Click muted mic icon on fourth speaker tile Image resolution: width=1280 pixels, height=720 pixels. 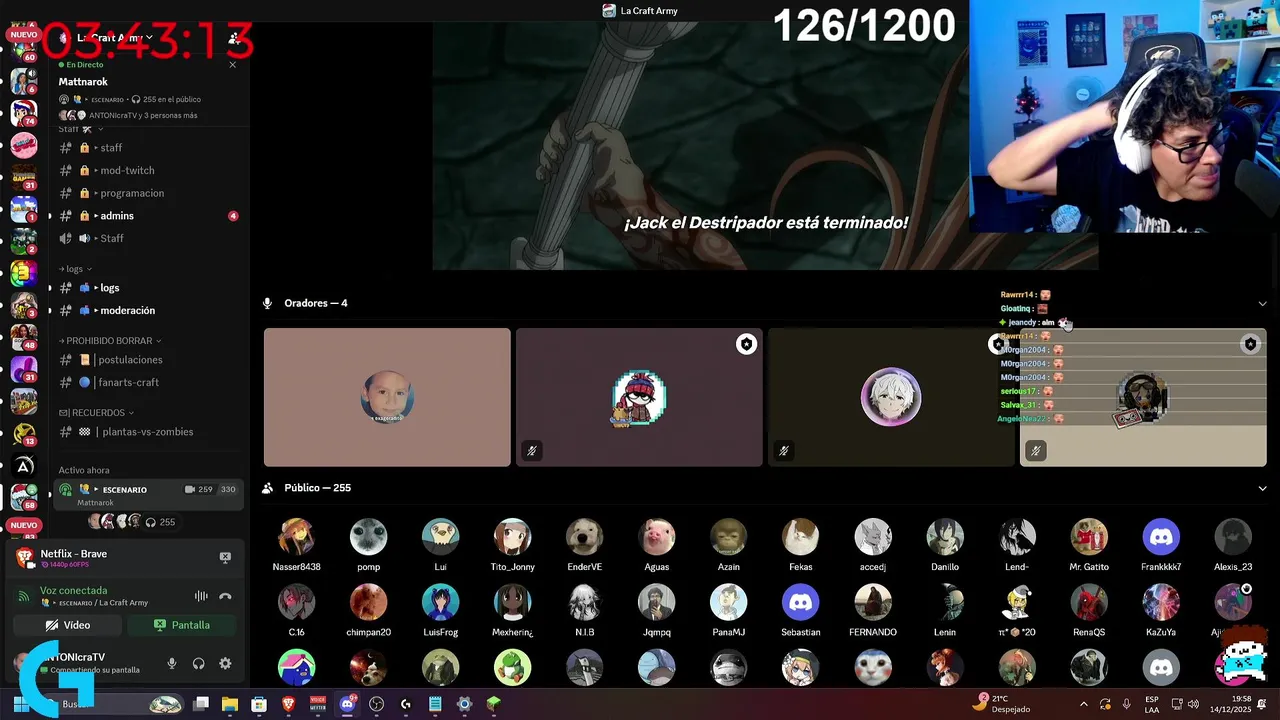click(1036, 451)
